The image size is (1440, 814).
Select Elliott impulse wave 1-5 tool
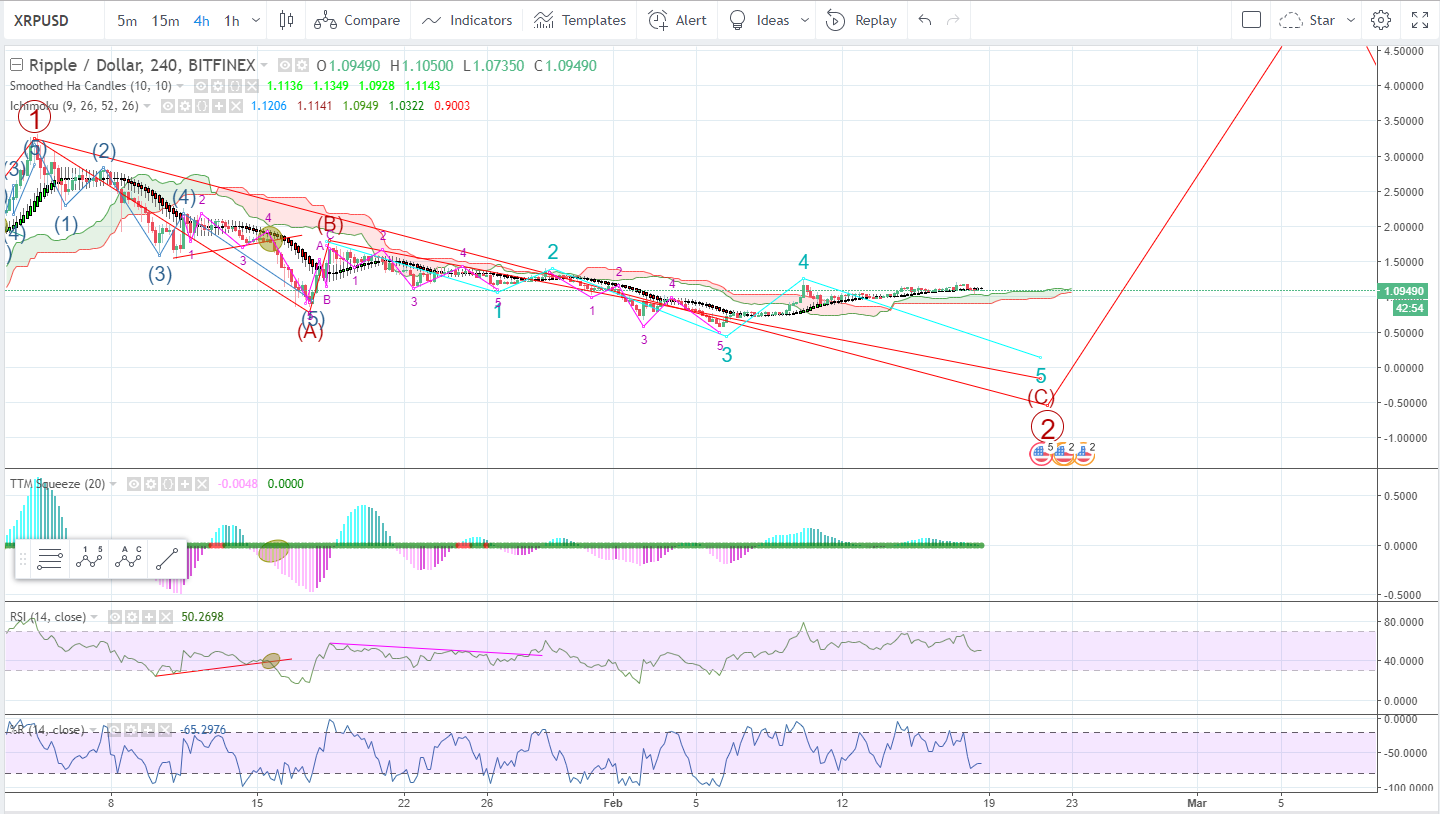(89, 559)
